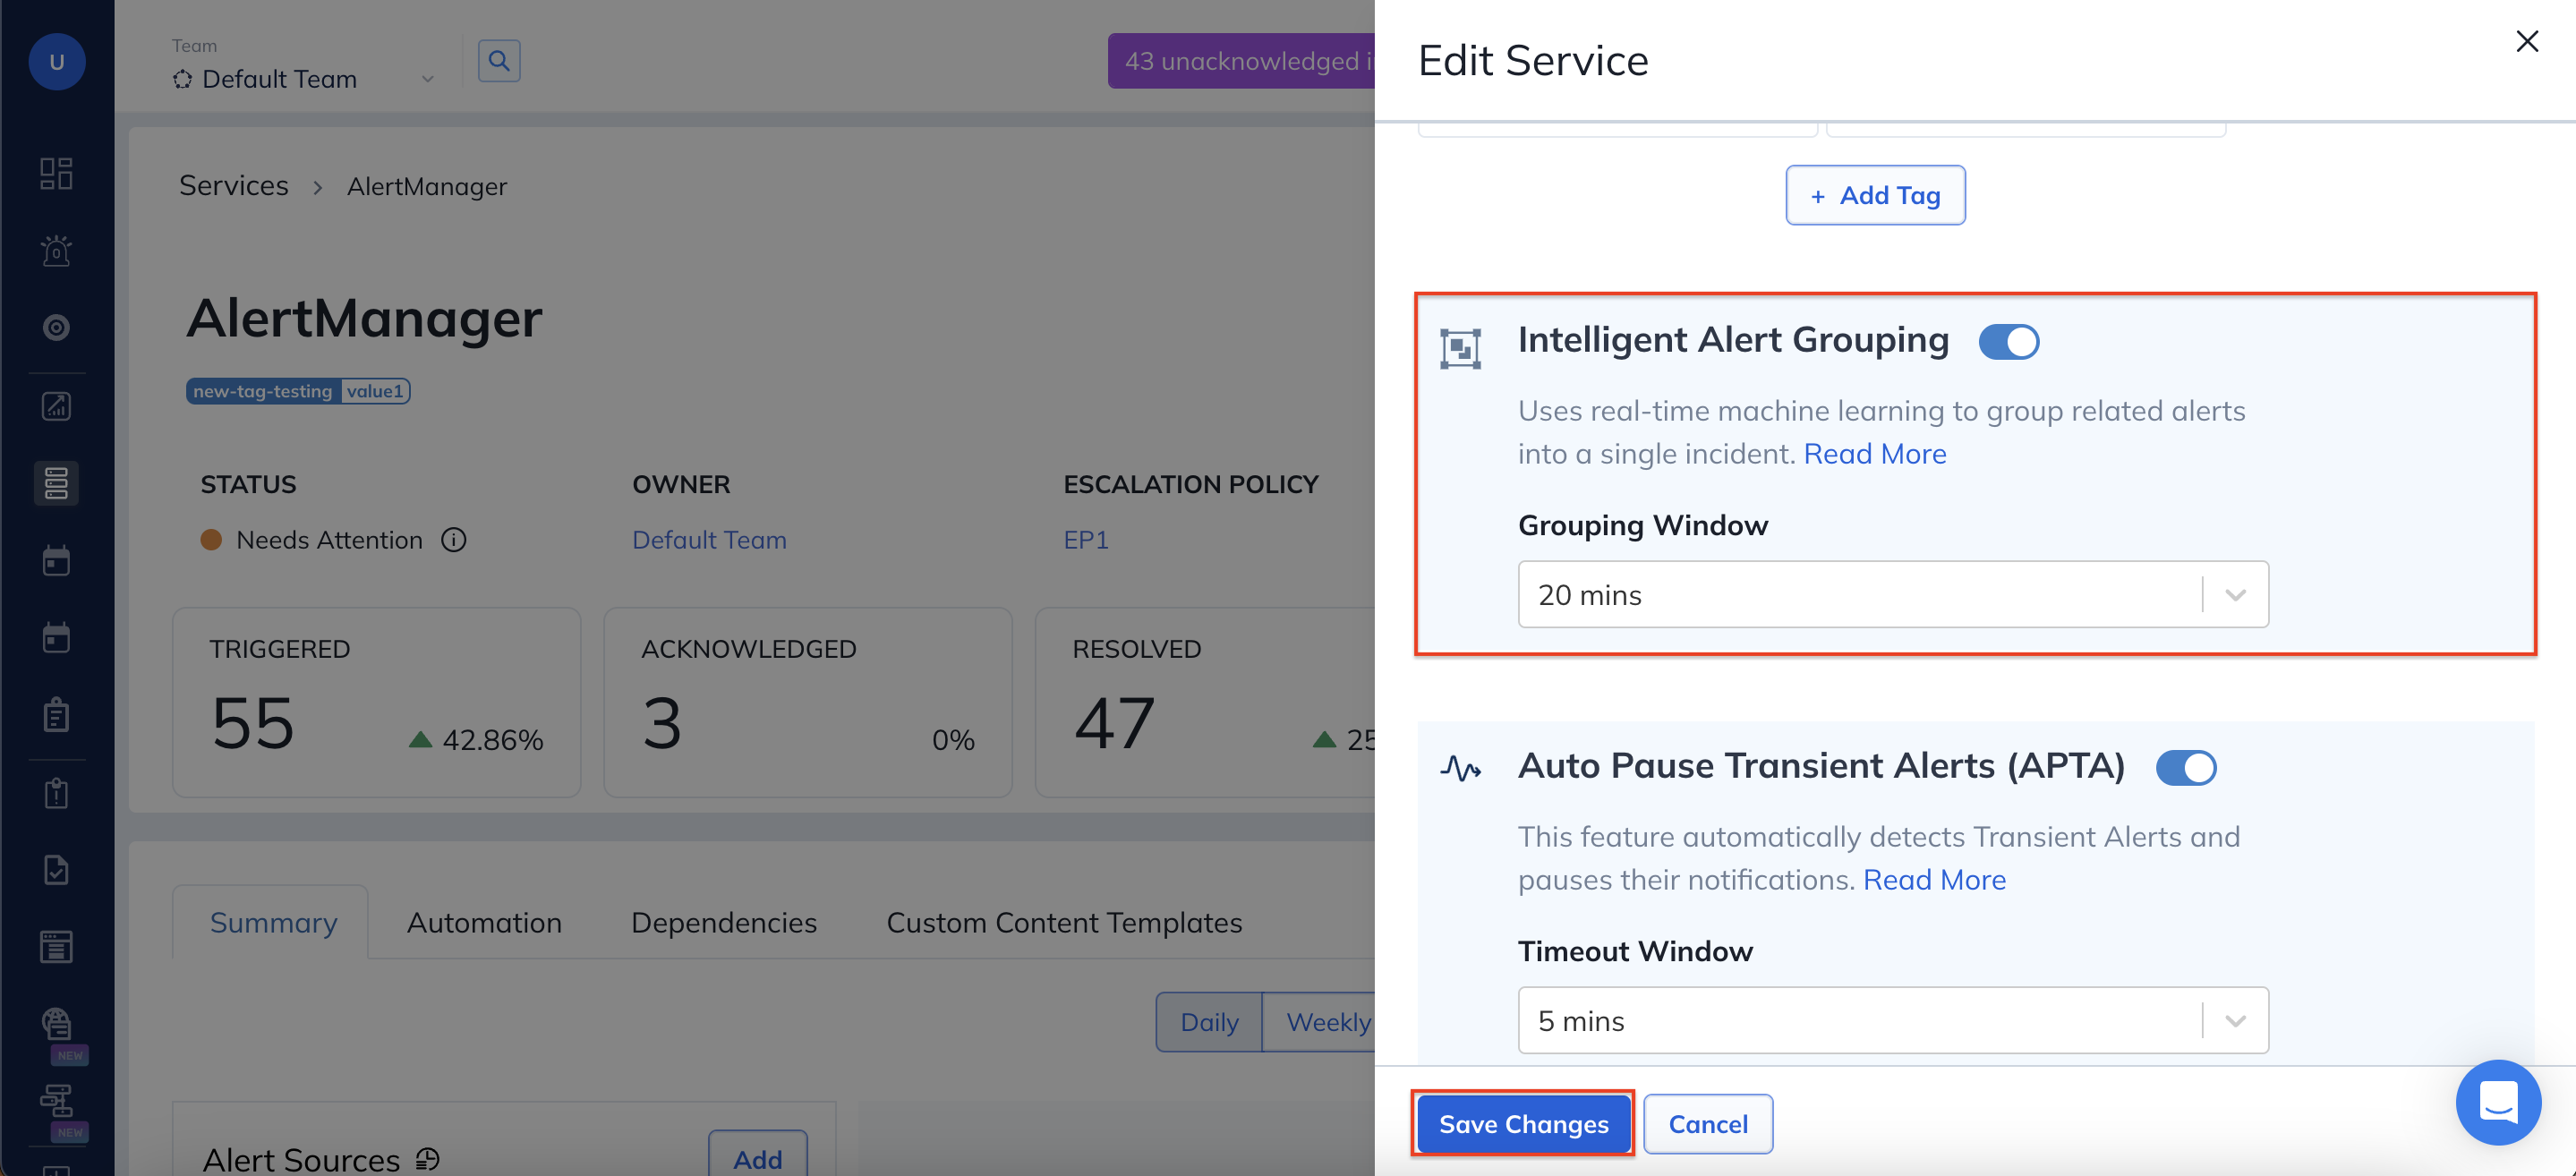This screenshot has height=1176, width=2576.
Task: Click Read More link under Alert Grouping
Action: coord(1874,454)
